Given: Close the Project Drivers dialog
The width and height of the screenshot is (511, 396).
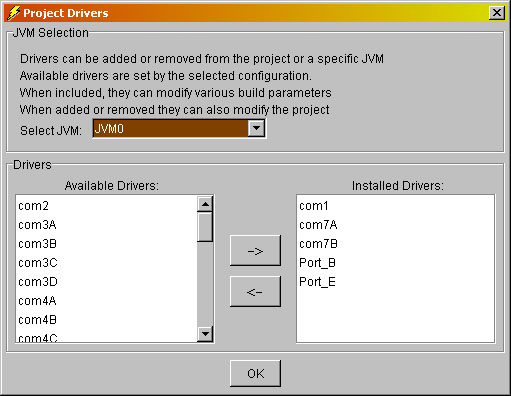Looking at the screenshot, I should coord(496,13).
